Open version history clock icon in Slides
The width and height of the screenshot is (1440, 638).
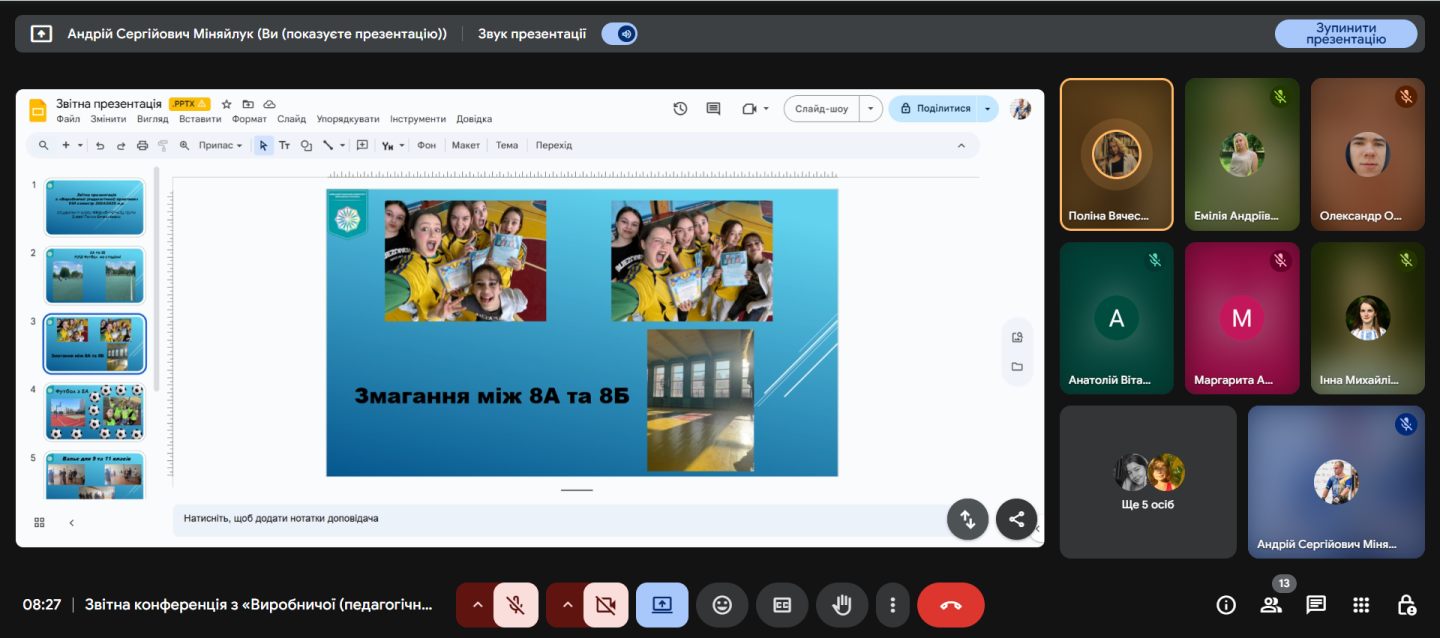[x=680, y=109]
